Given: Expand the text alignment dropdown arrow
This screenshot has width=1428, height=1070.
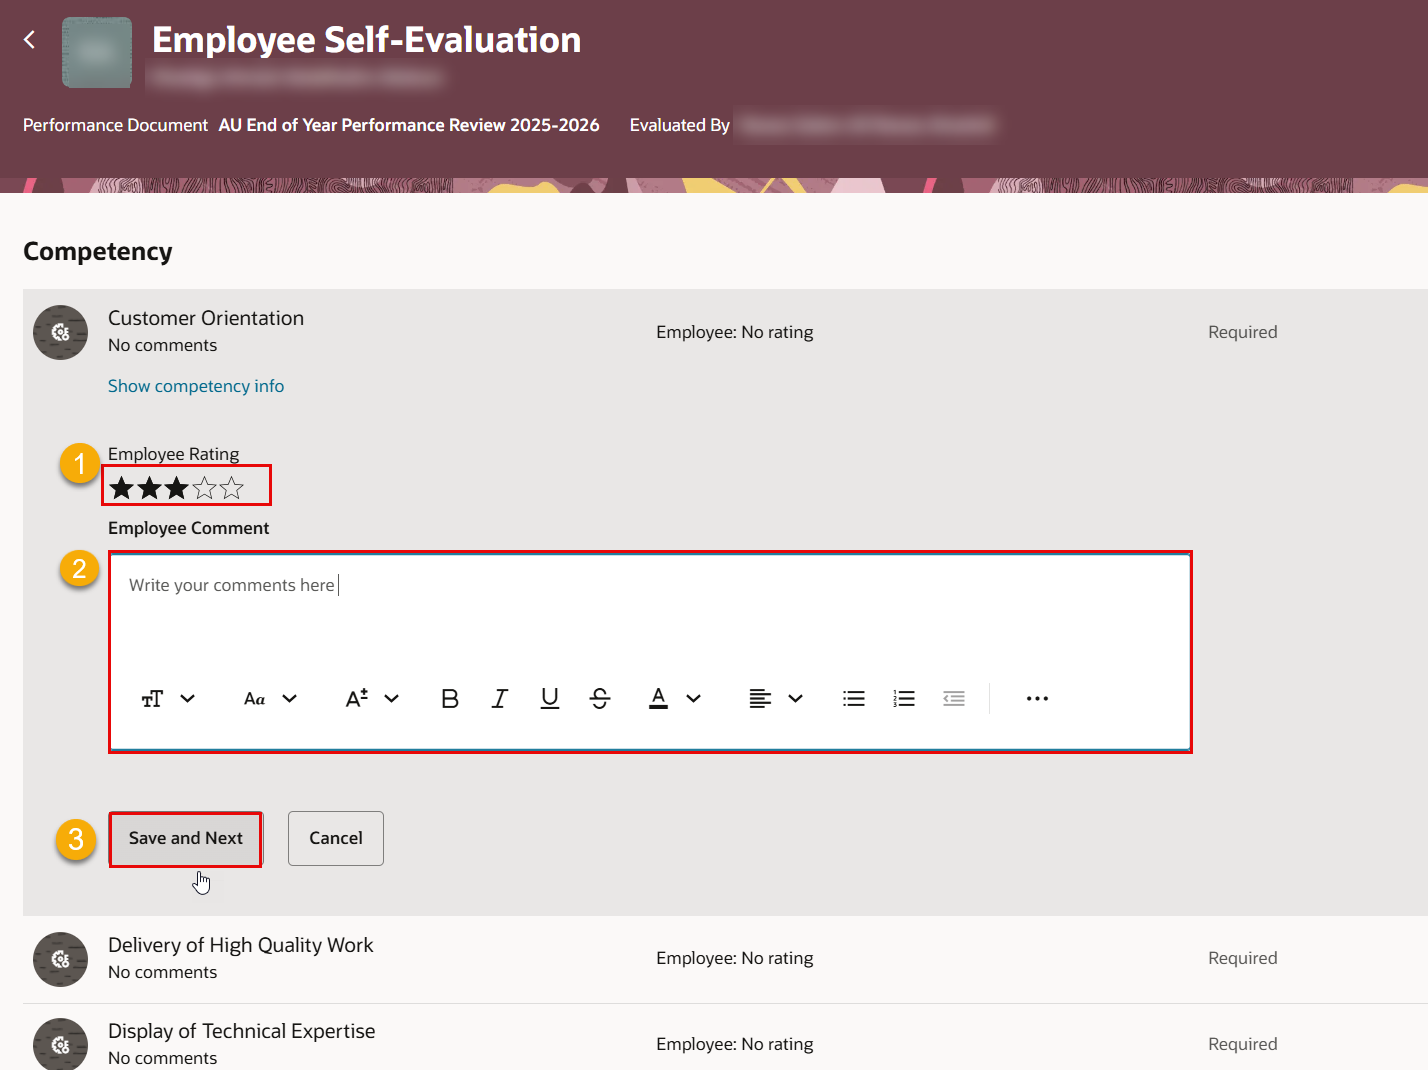Looking at the screenshot, I should coord(796,699).
